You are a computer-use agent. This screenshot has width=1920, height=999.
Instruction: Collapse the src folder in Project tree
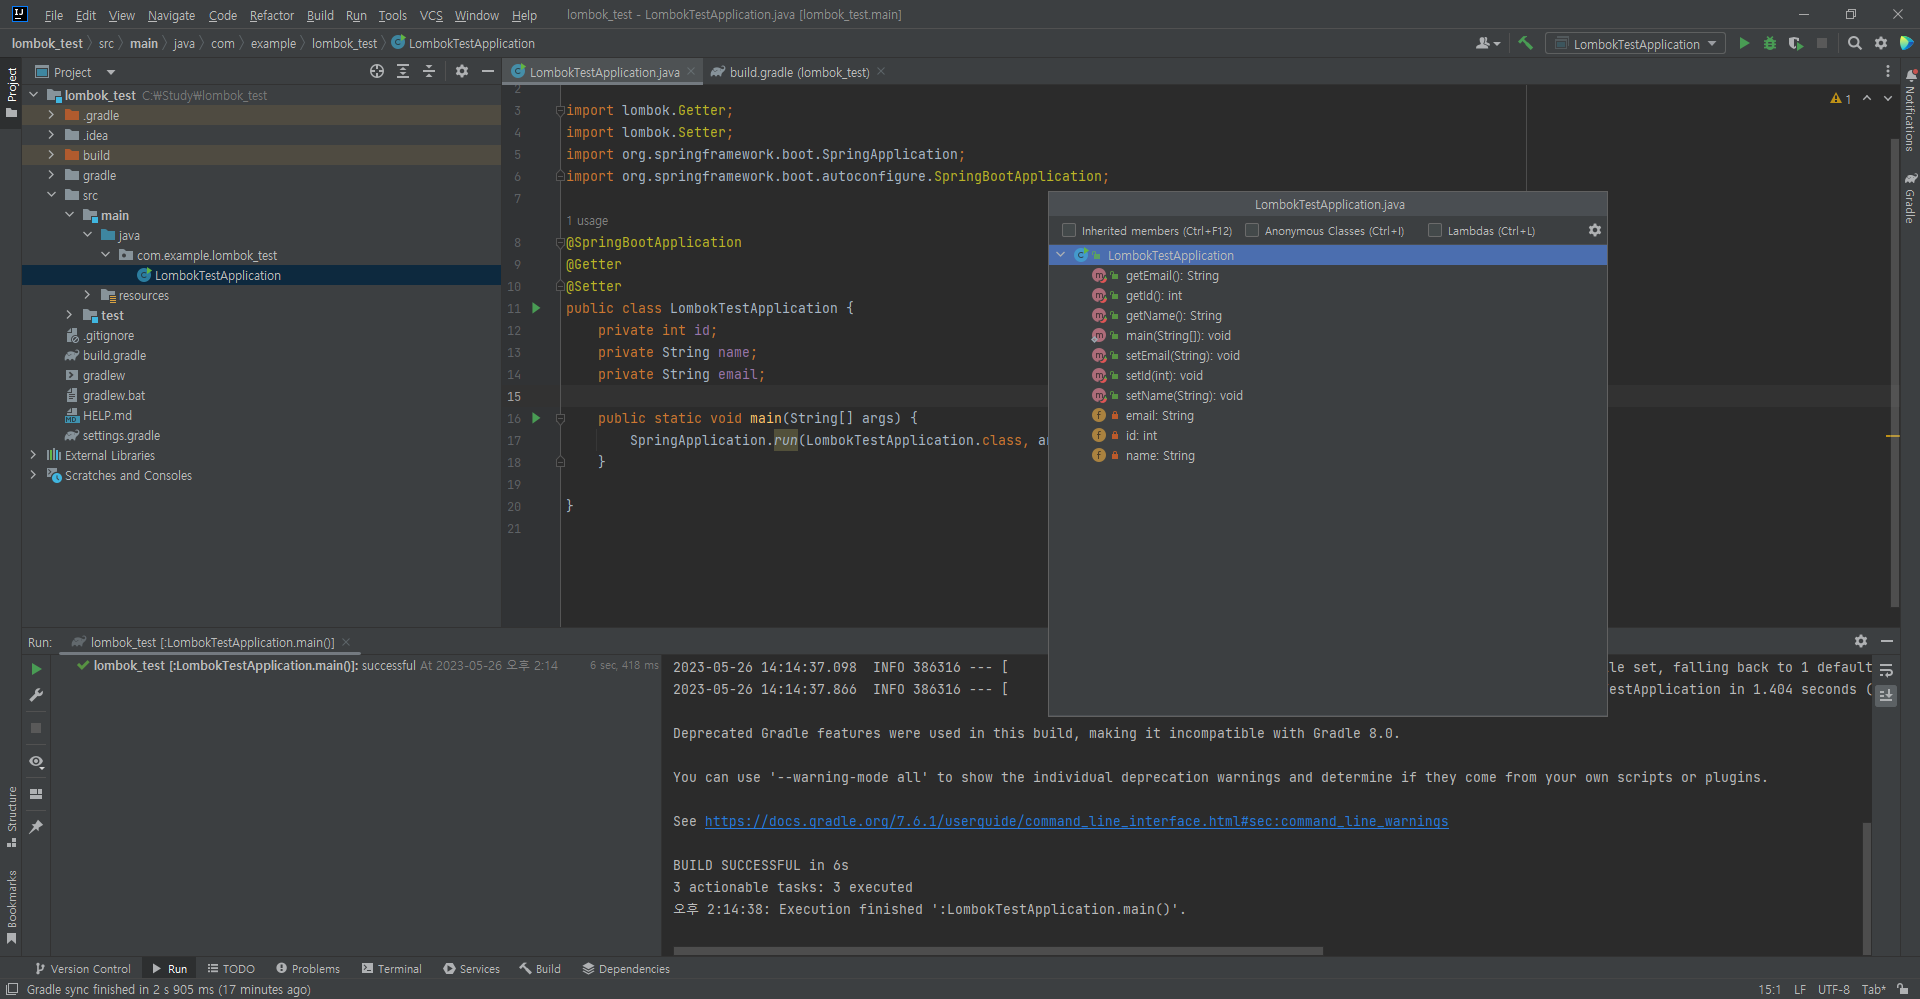[x=52, y=195]
